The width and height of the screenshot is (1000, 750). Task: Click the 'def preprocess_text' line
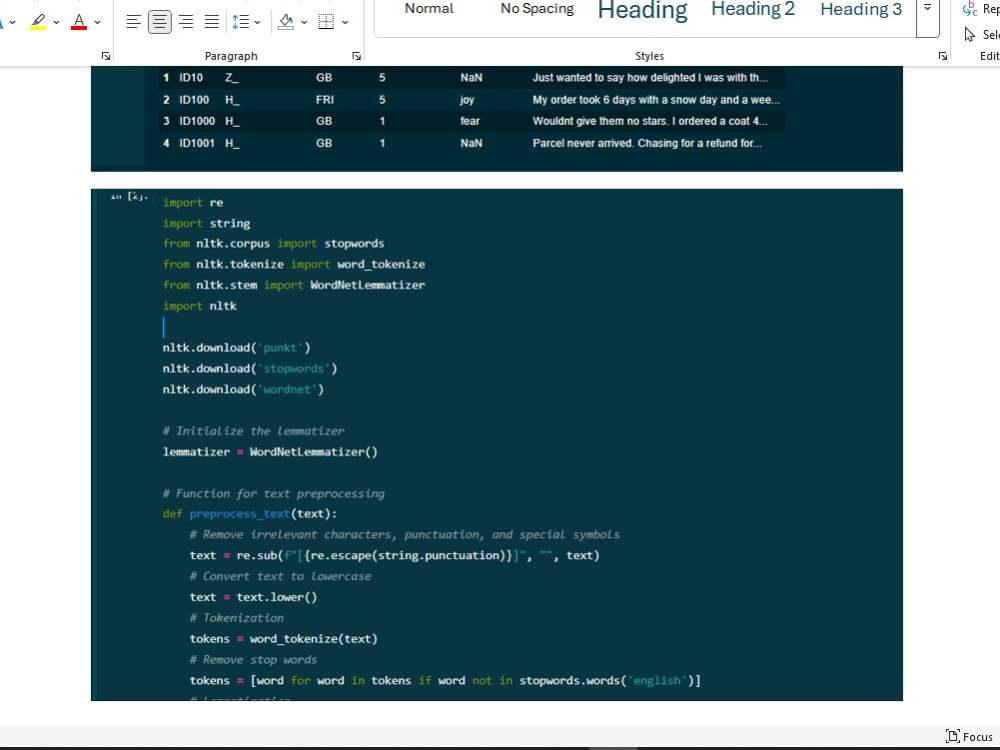[x=250, y=514]
